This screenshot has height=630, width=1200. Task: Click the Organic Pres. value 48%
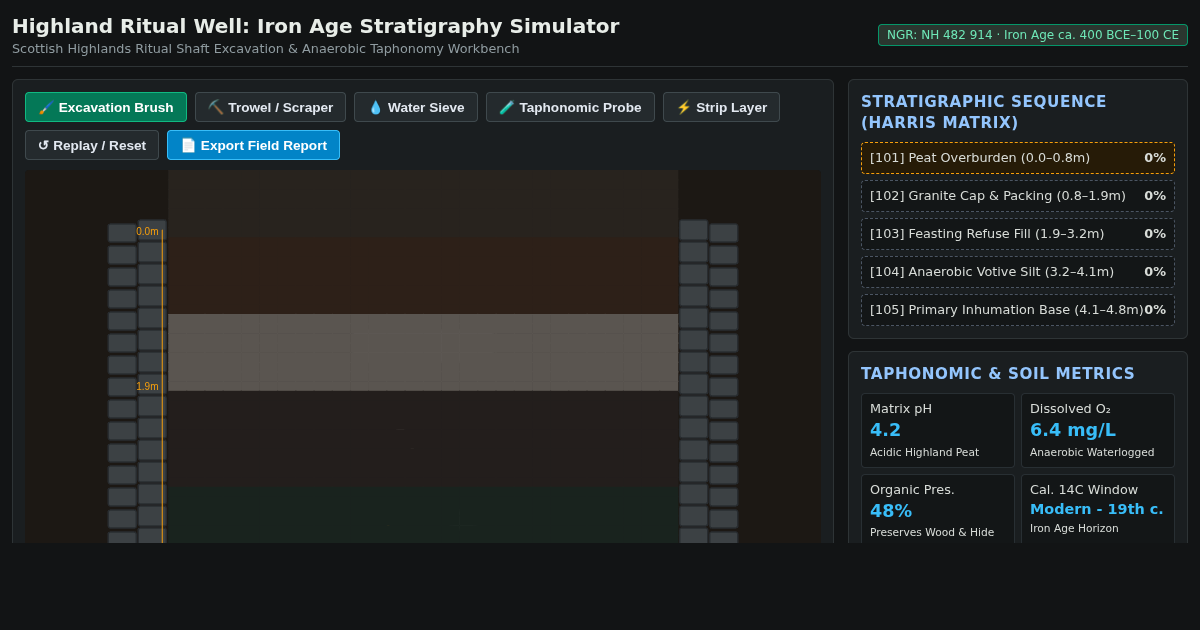click(x=891, y=511)
